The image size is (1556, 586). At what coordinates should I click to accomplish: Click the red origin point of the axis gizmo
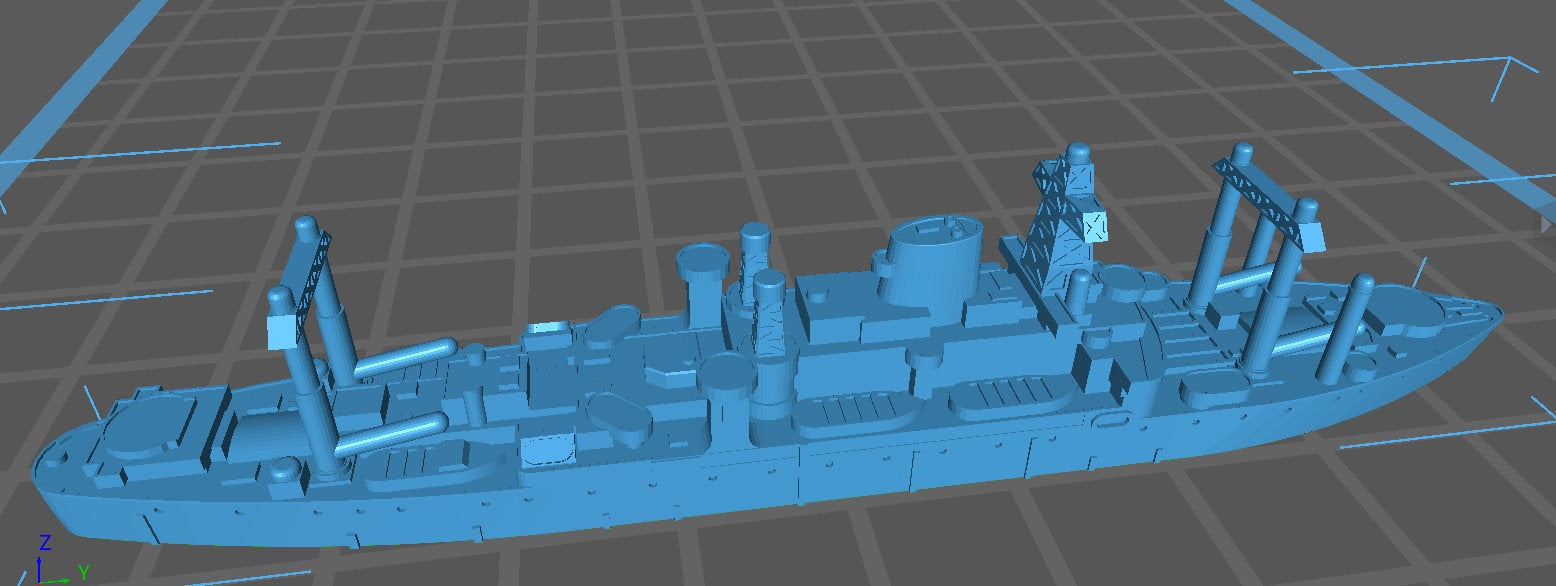[40, 583]
